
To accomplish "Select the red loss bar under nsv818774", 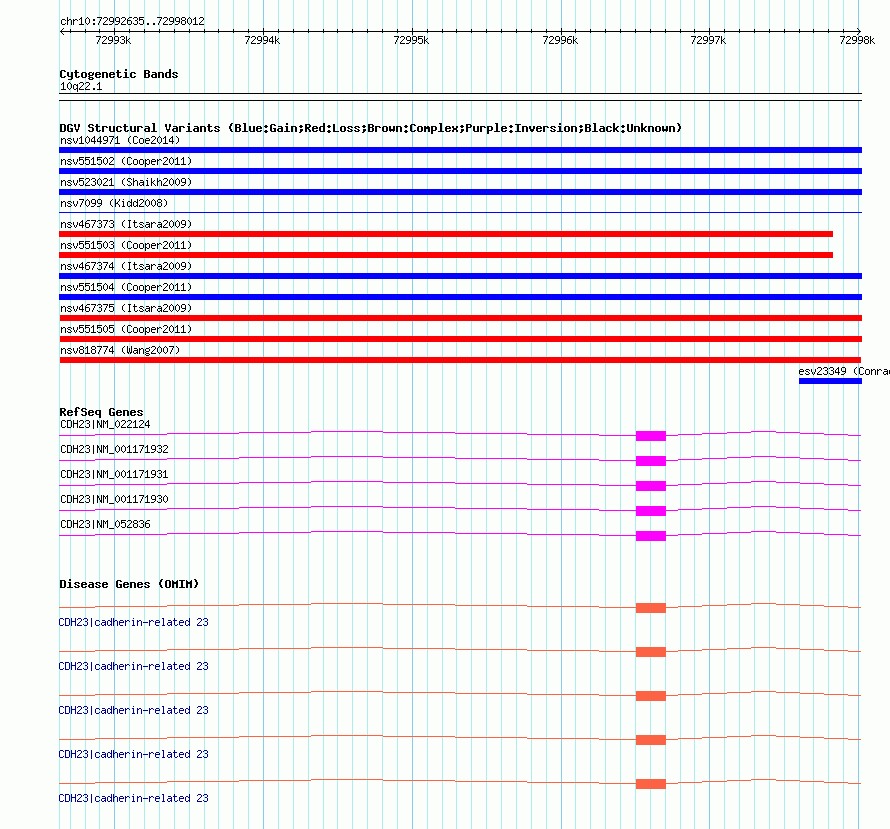I will [x=460, y=360].
